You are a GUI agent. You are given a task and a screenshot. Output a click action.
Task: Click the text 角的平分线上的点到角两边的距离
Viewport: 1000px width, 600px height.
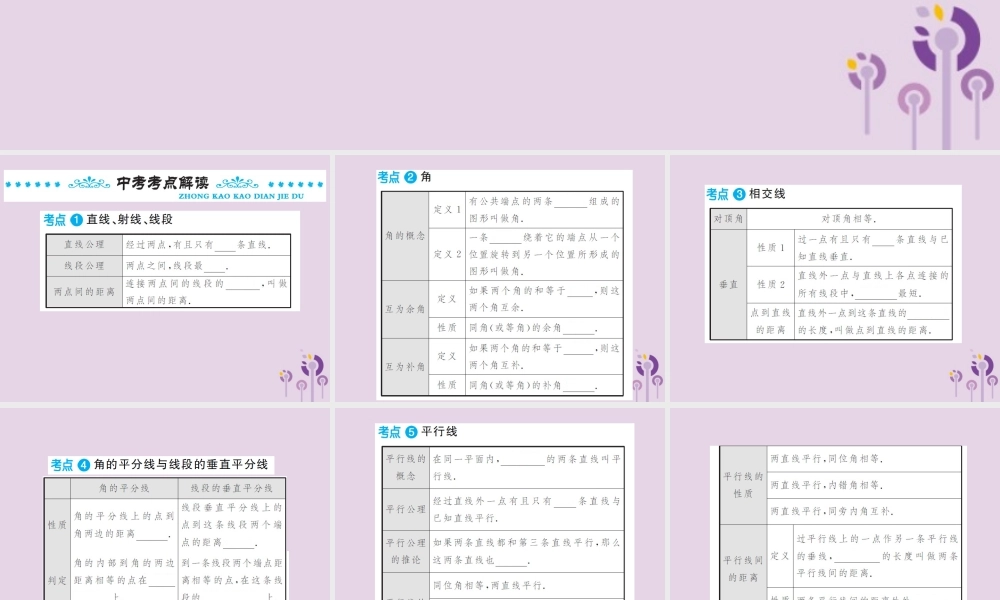(124, 524)
